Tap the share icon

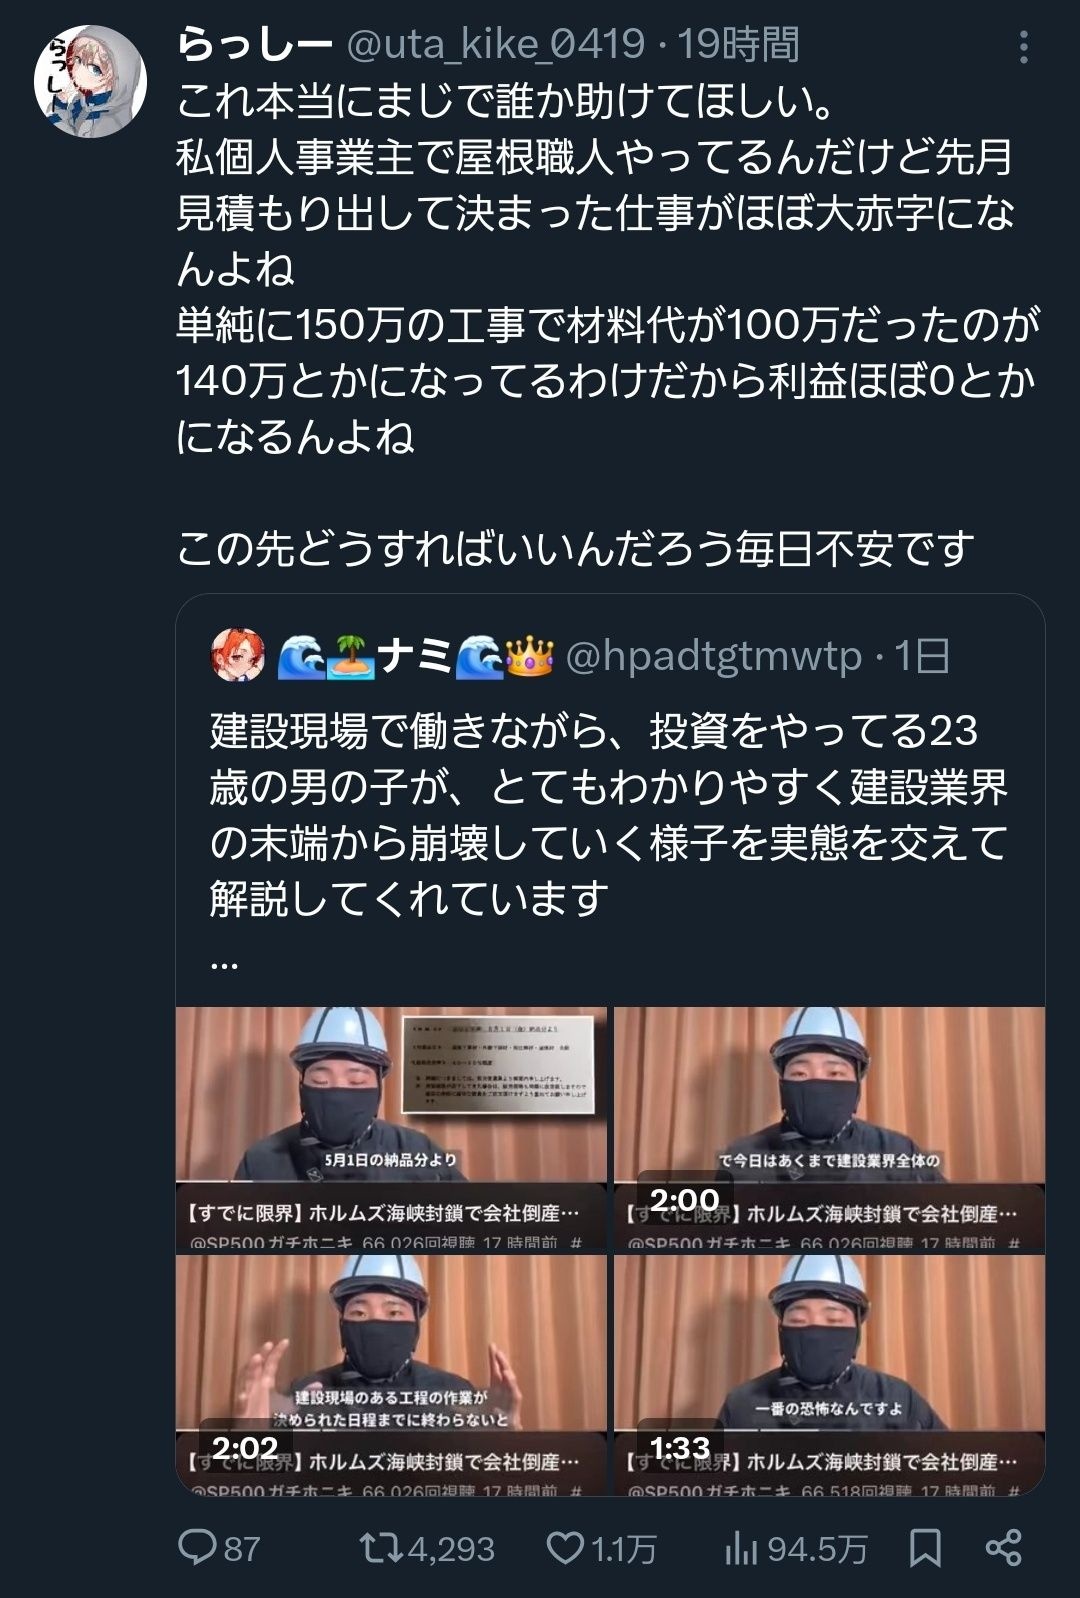(1003, 1548)
